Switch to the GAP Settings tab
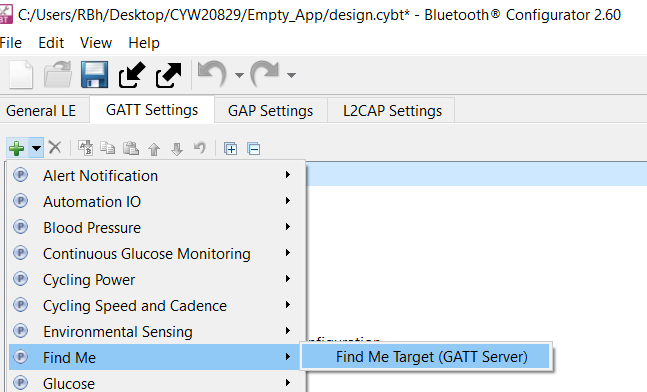 (271, 111)
